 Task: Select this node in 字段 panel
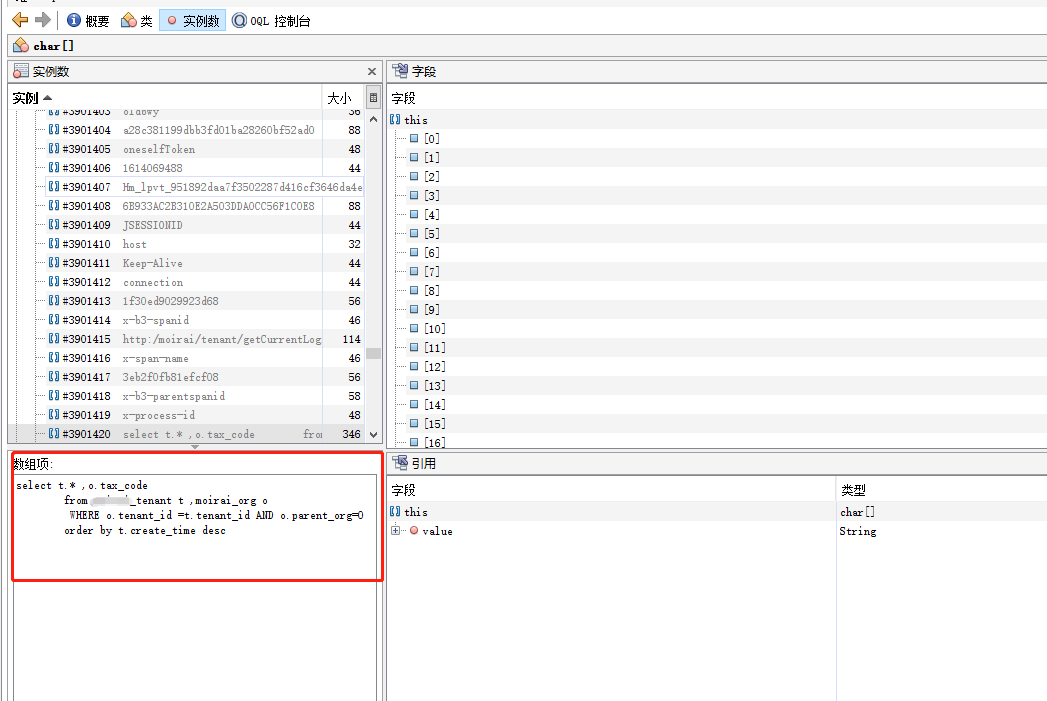pos(415,120)
